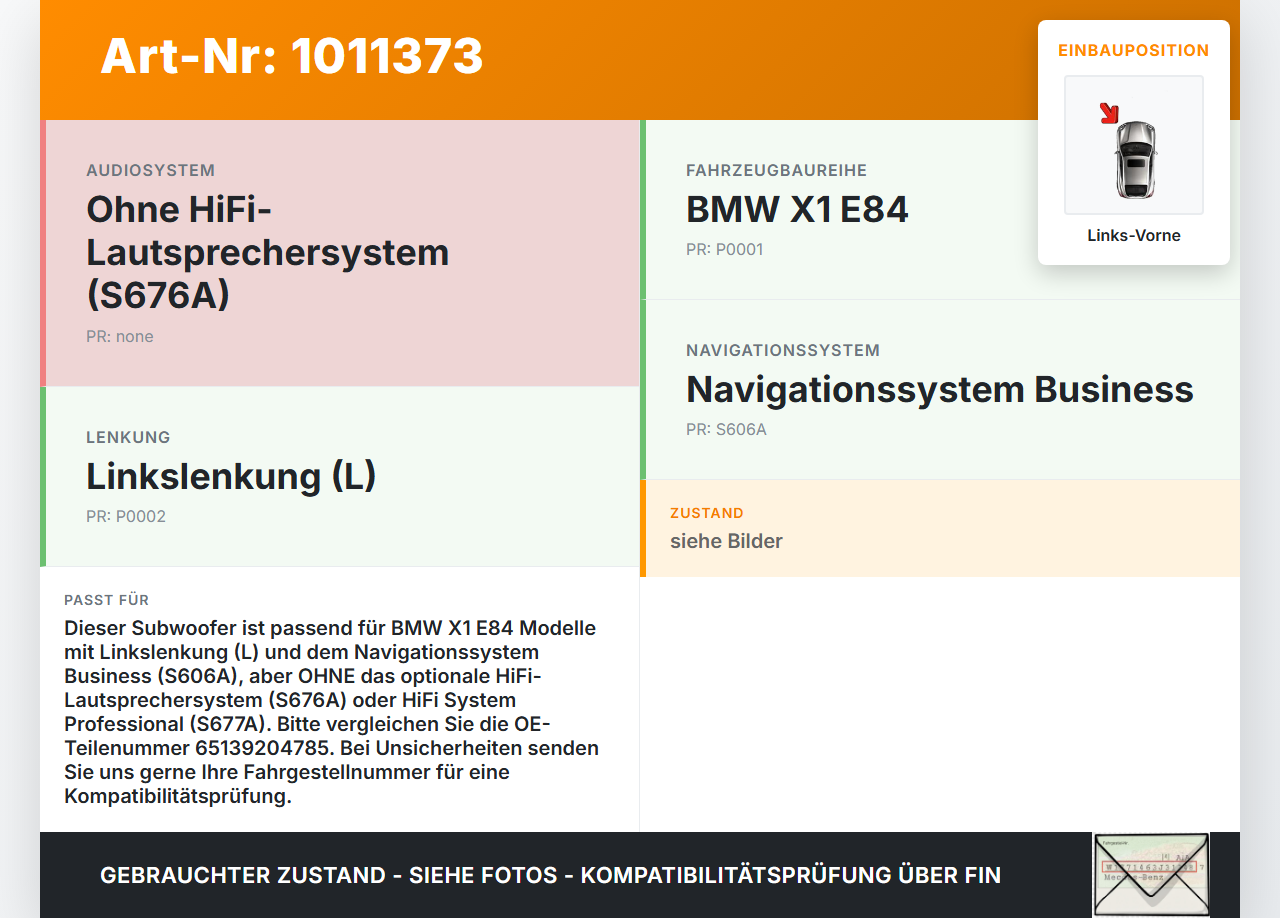Select the red arrow marker on the car graphic
Image resolution: width=1280 pixels, height=918 pixels.
tap(1108, 113)
